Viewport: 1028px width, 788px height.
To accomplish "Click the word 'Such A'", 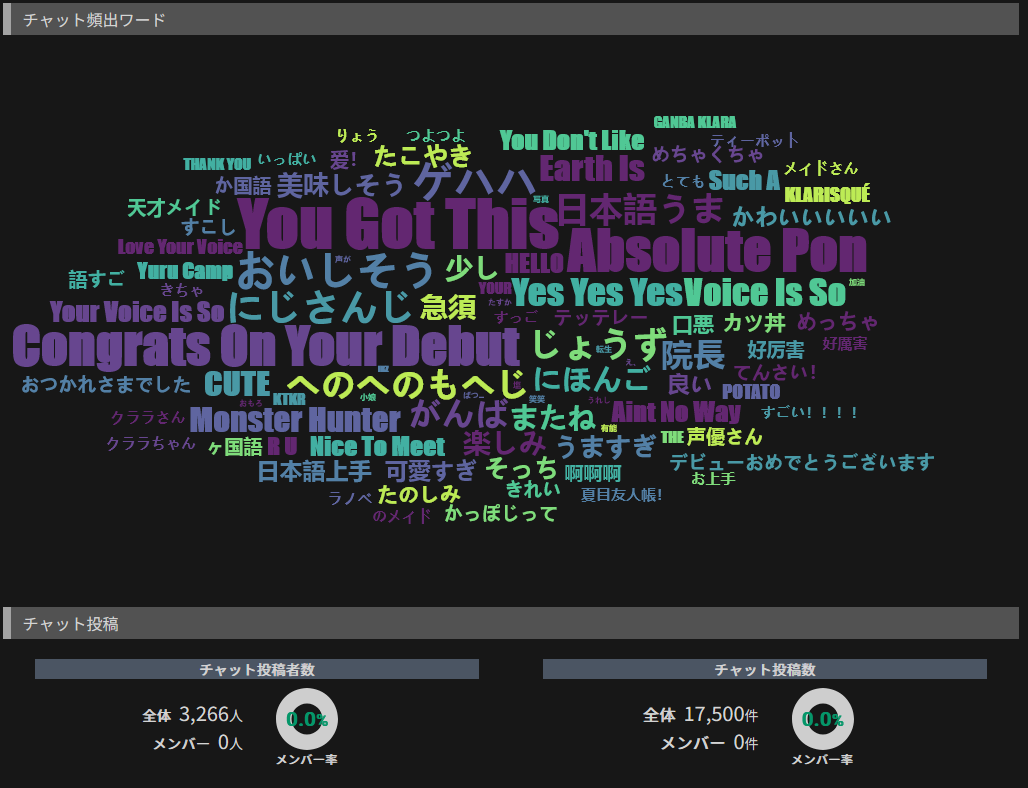I will (x=744, y=180).
